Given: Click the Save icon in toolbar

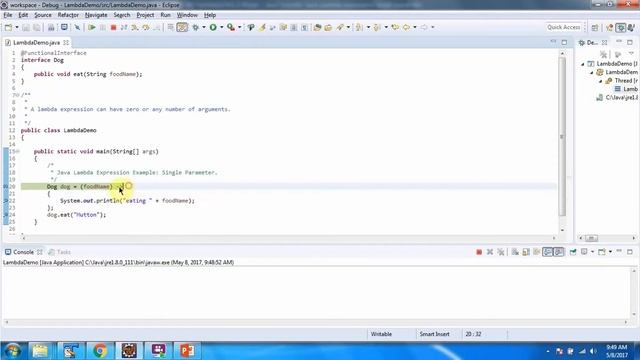Looking at the screenshot, I should point(26,27).
